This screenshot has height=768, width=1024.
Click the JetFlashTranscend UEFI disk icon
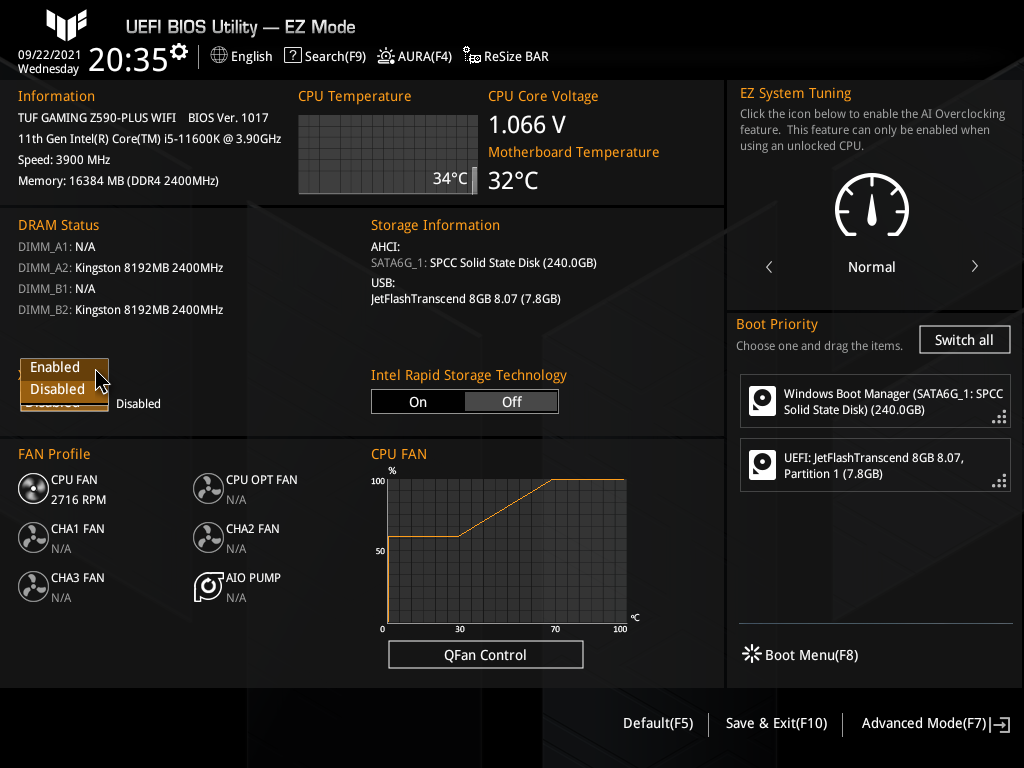click(762, 465)
